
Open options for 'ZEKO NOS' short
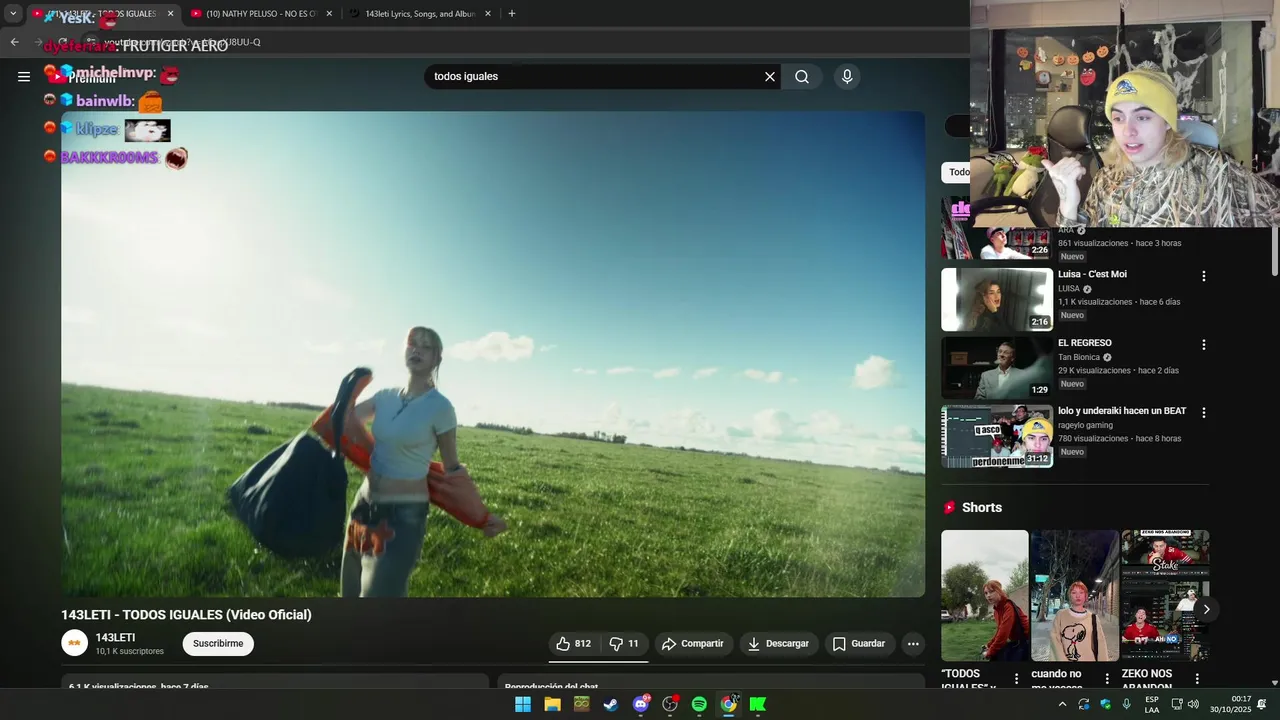pos(1197,679)
